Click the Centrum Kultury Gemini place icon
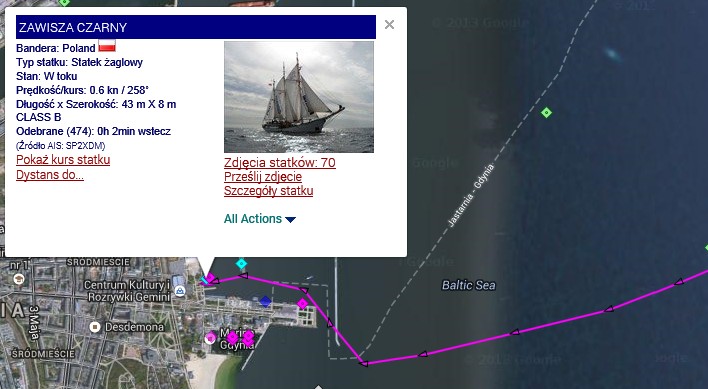The width and height of the screenshot is (708, 389). [180, 290]
